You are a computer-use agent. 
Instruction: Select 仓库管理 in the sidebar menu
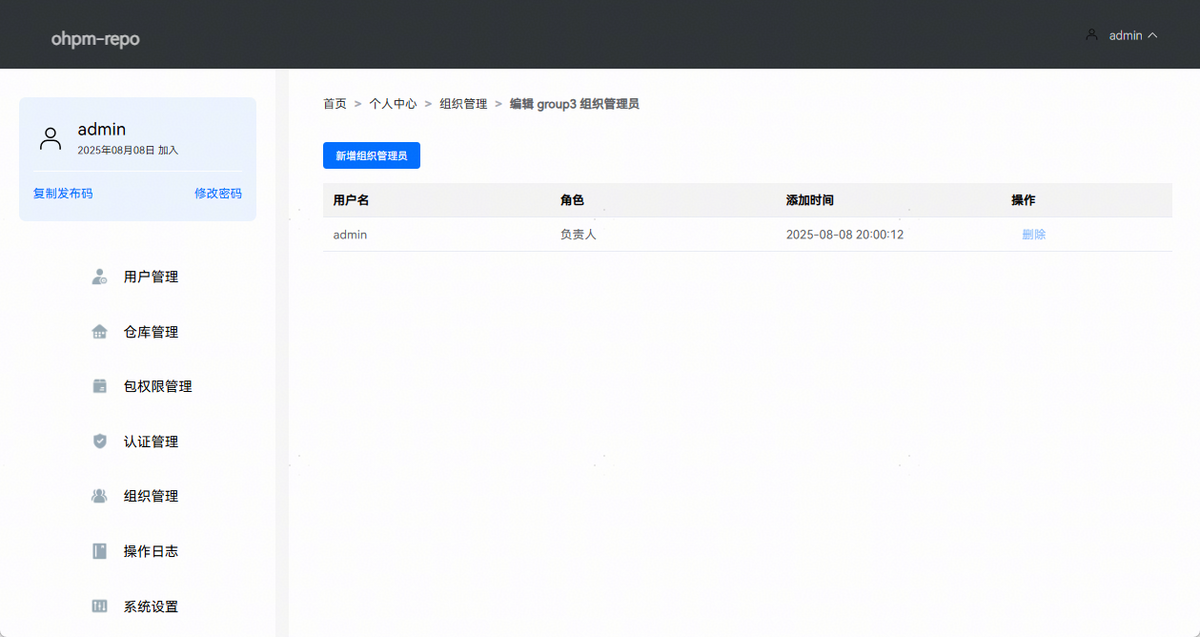coord(151,332)
